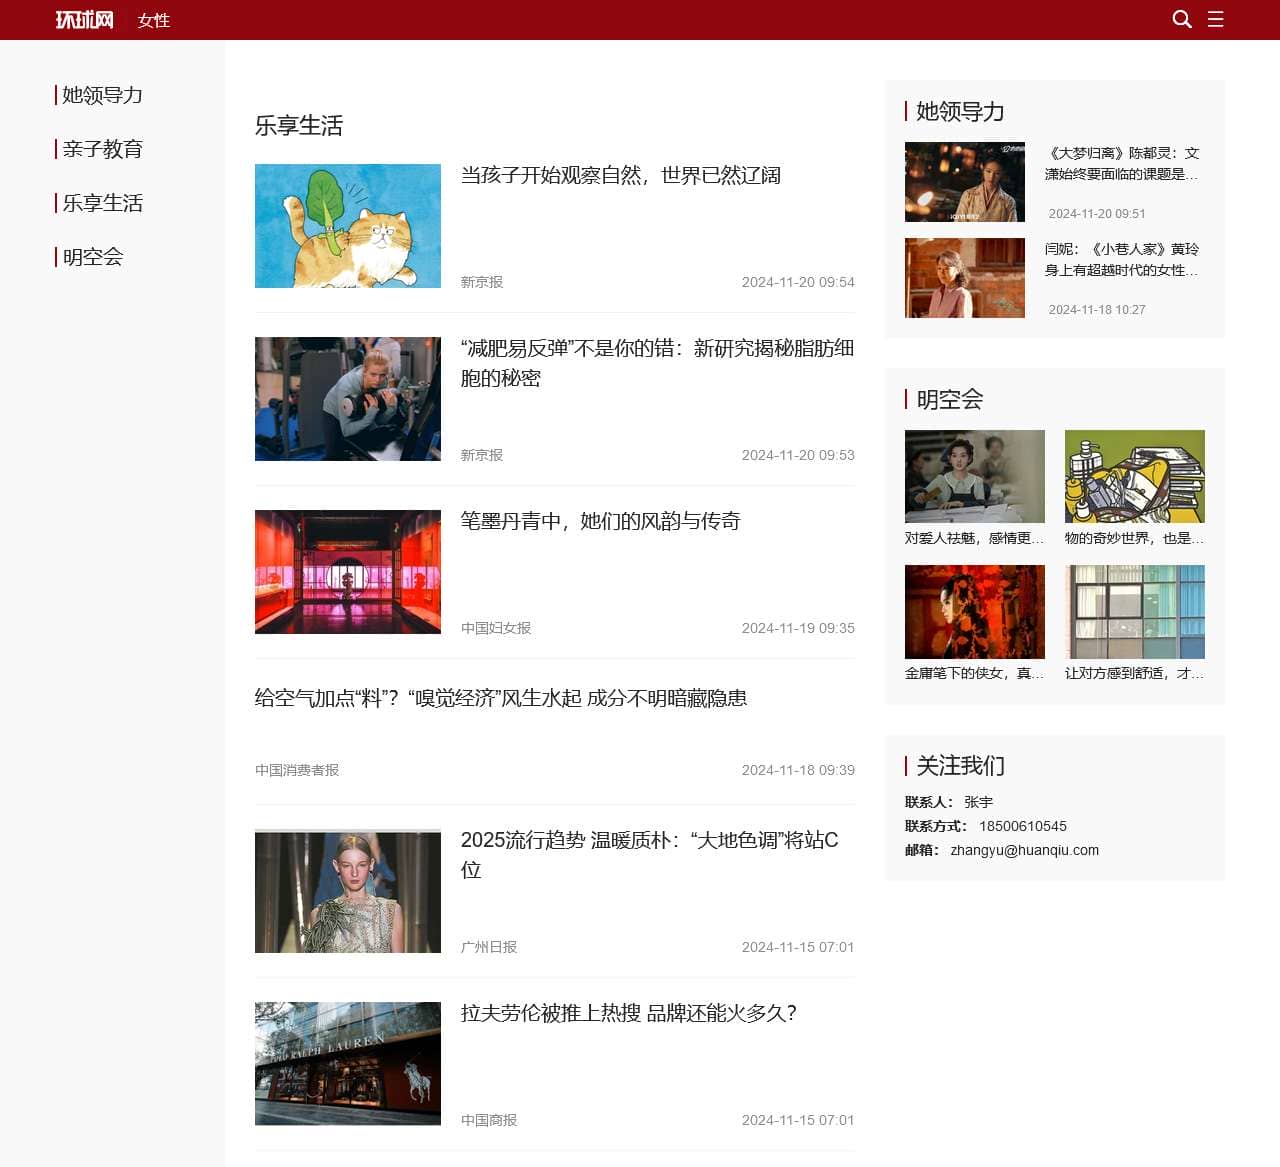This screenshot has width=1280, height=1167.
Task: Open the search icon in top bar
Action: point(1181,19)
